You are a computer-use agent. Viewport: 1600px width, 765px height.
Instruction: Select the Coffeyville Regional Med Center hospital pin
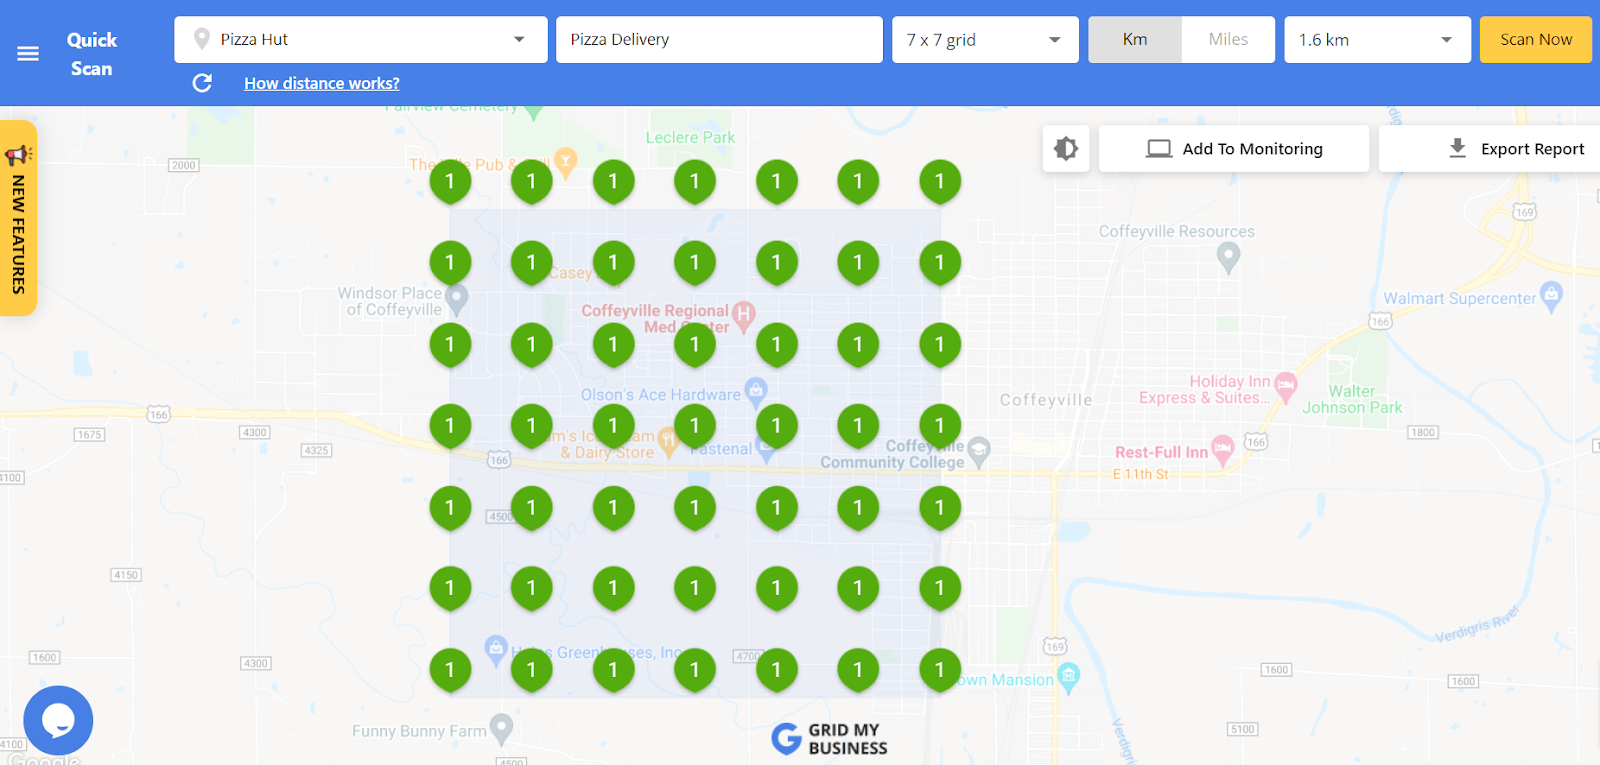(743, 316)
